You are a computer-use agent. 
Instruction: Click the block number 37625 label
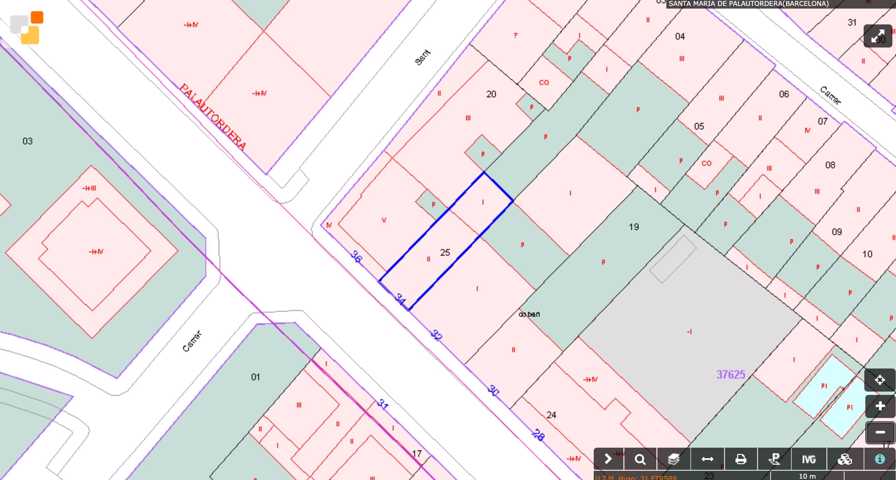(730, 374)
